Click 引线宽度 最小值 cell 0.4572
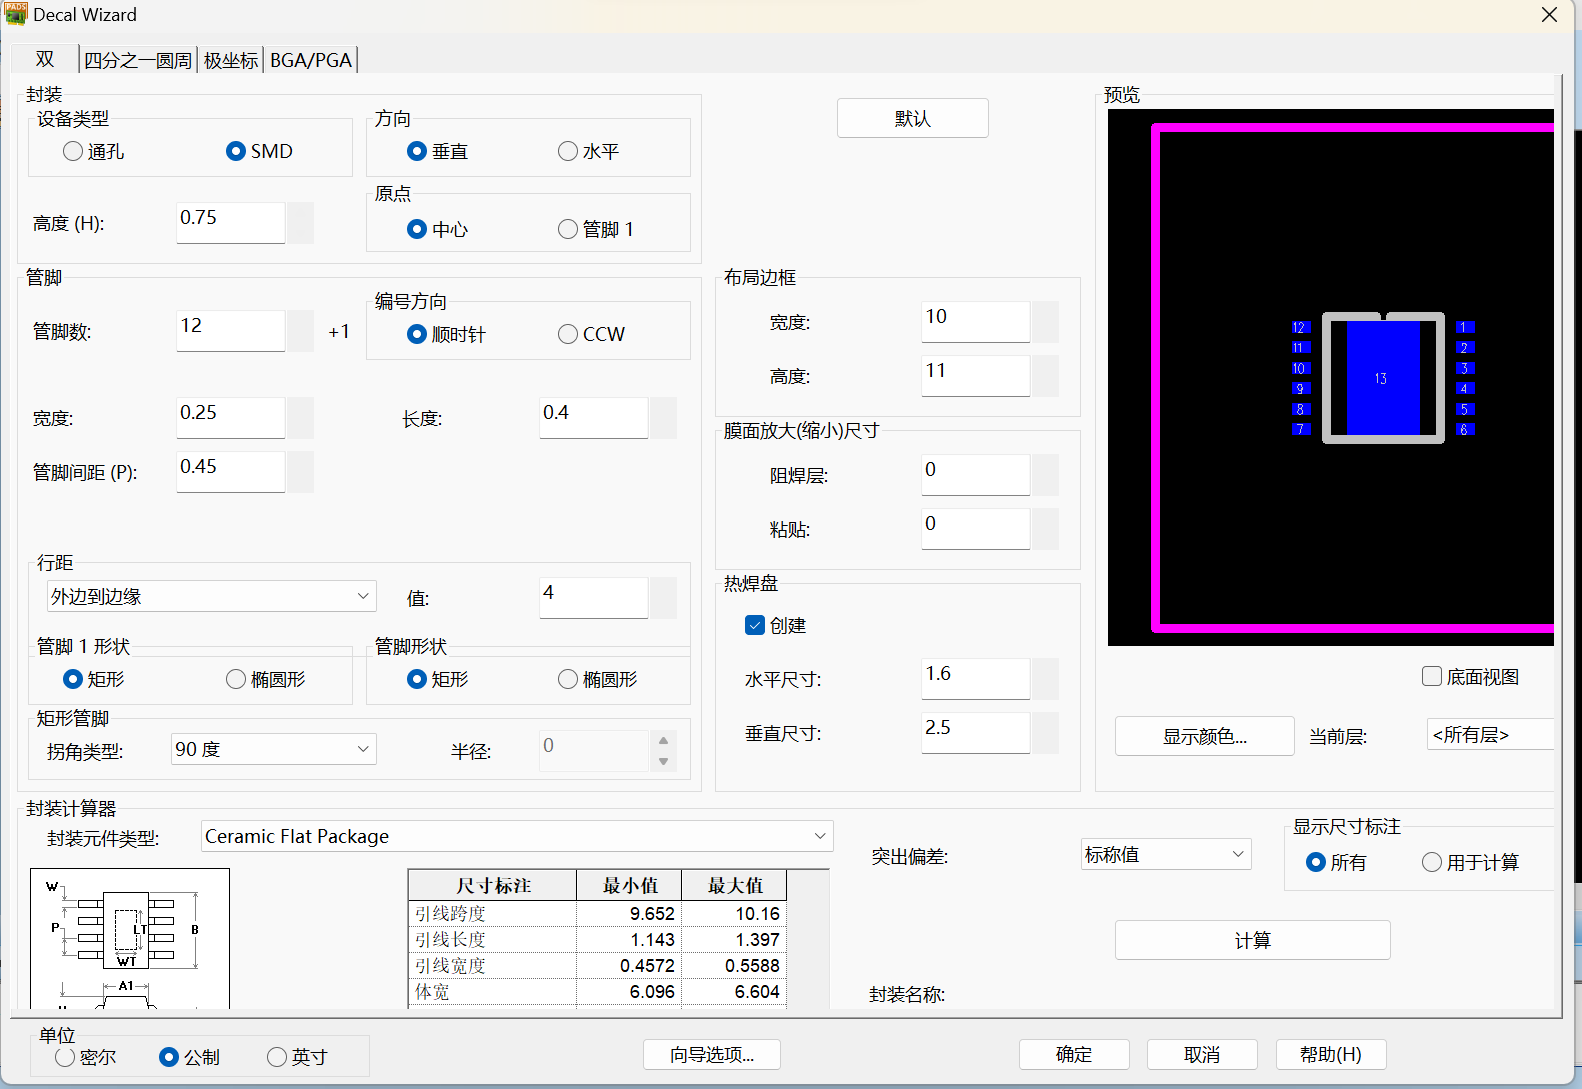 [629, 965]
